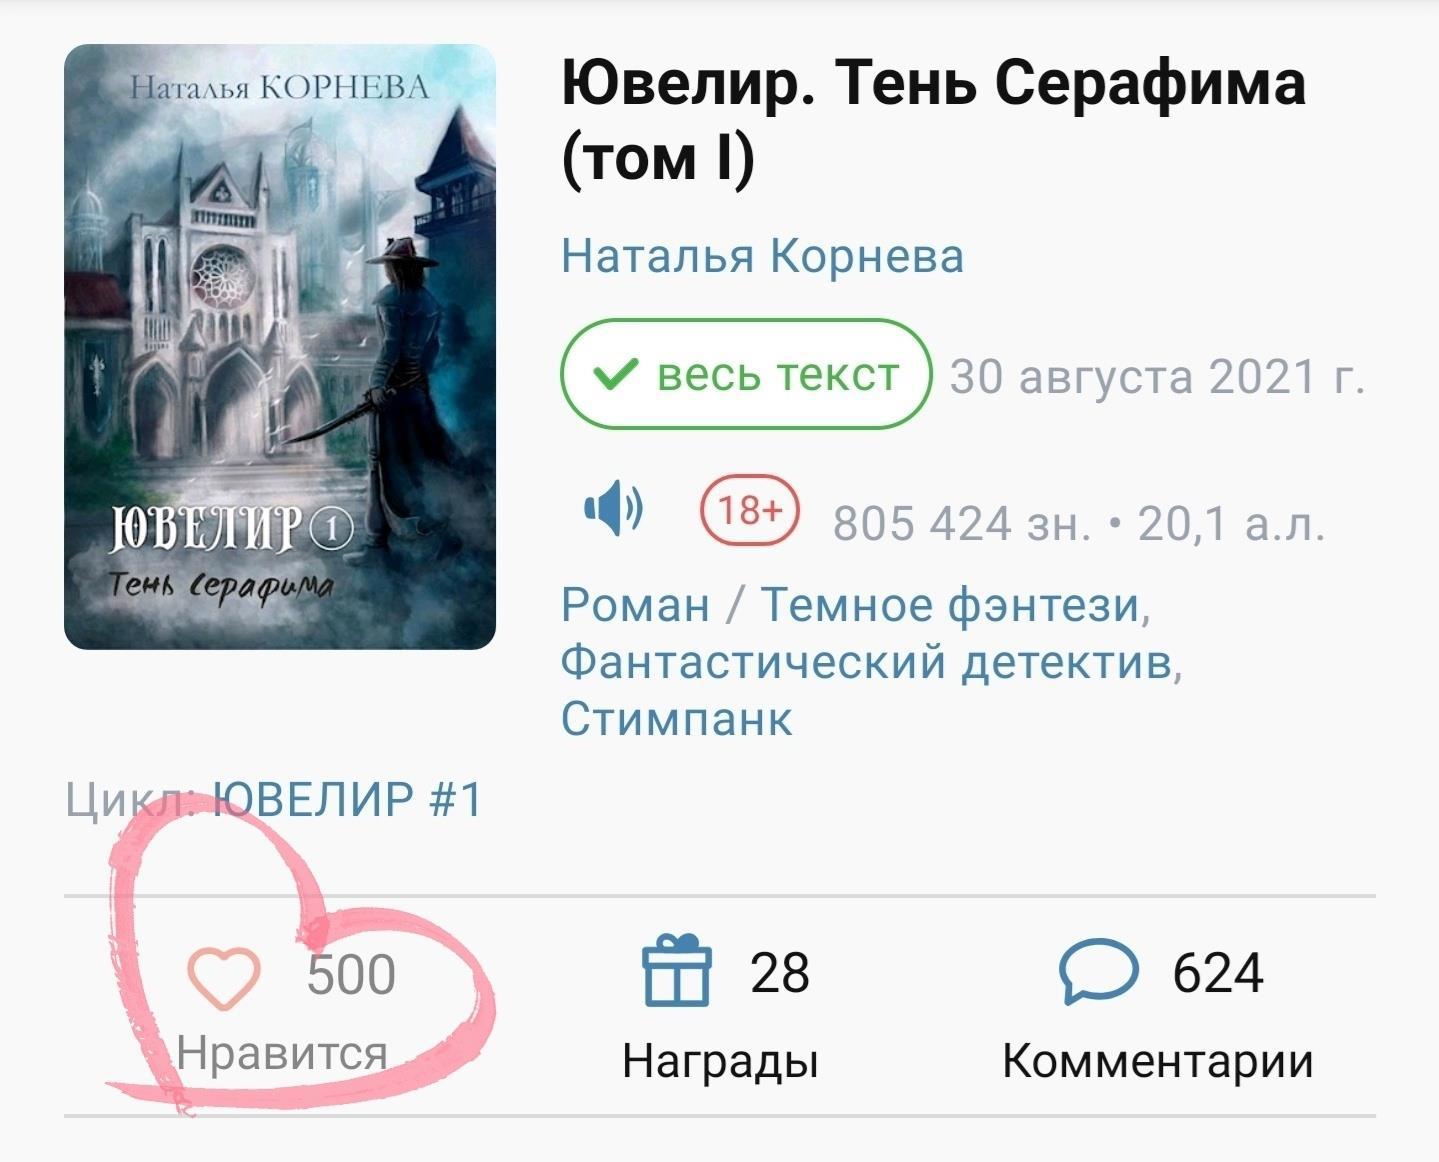This screenshot has height=1162, width=1439.
Task: Click the весь текст status button
Action: tap(746, 374)
